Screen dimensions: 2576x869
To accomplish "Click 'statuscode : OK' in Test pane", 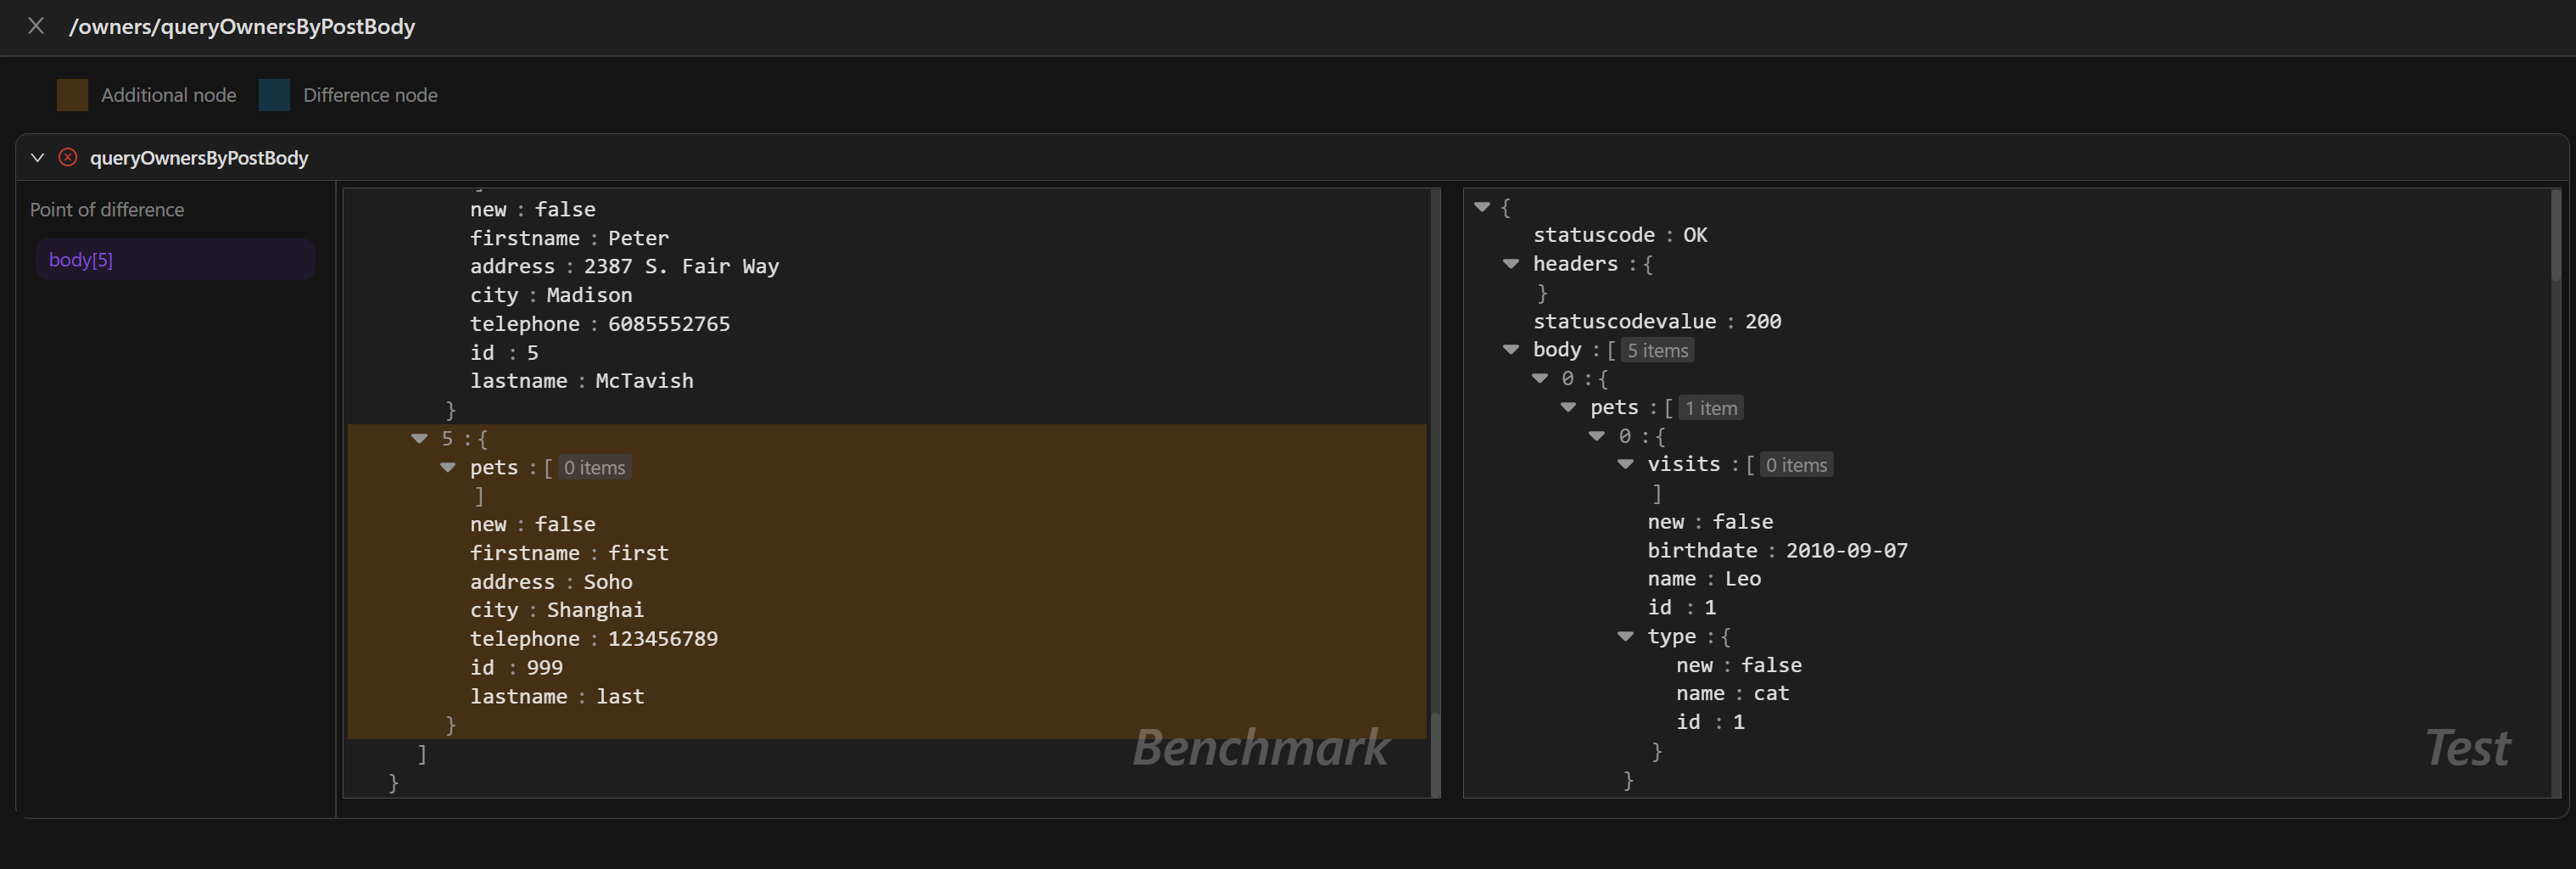I will click(x=1620, y=235).
